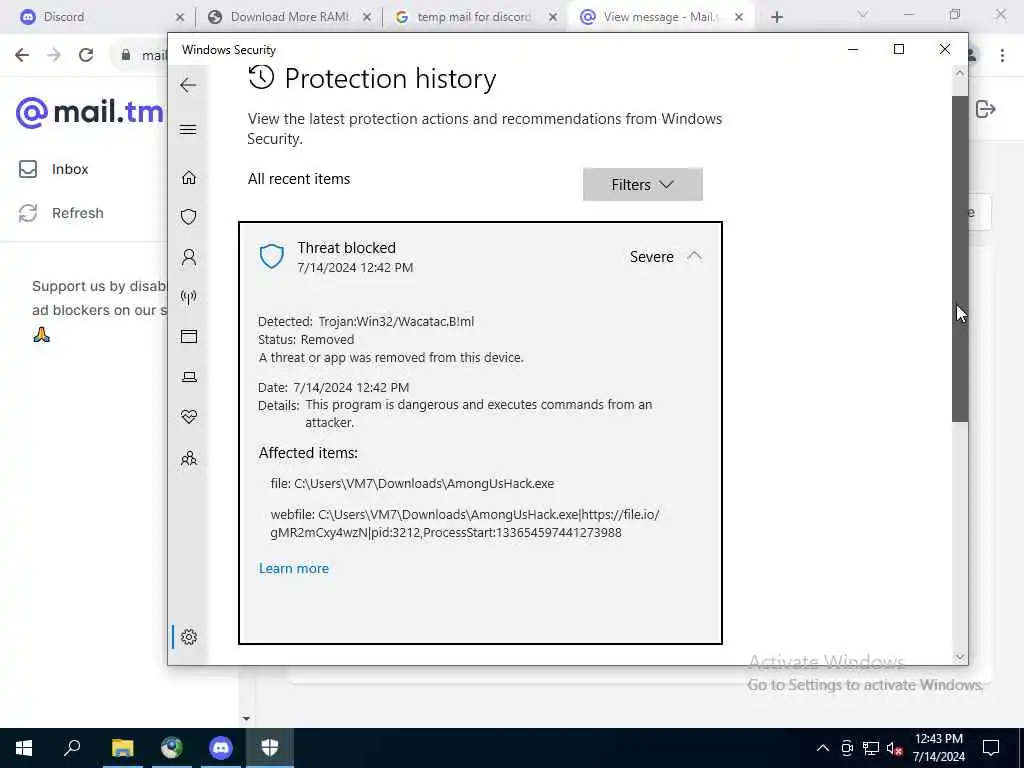Image resolution: width=1024 pixels, height=768 pixels.
Task: Close the Discord browser tab
Action: point(180,18)
